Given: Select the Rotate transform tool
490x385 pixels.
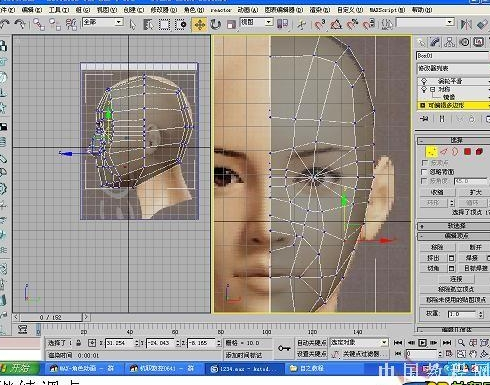Looking at the screenshot, I should [x=215, y=24].
